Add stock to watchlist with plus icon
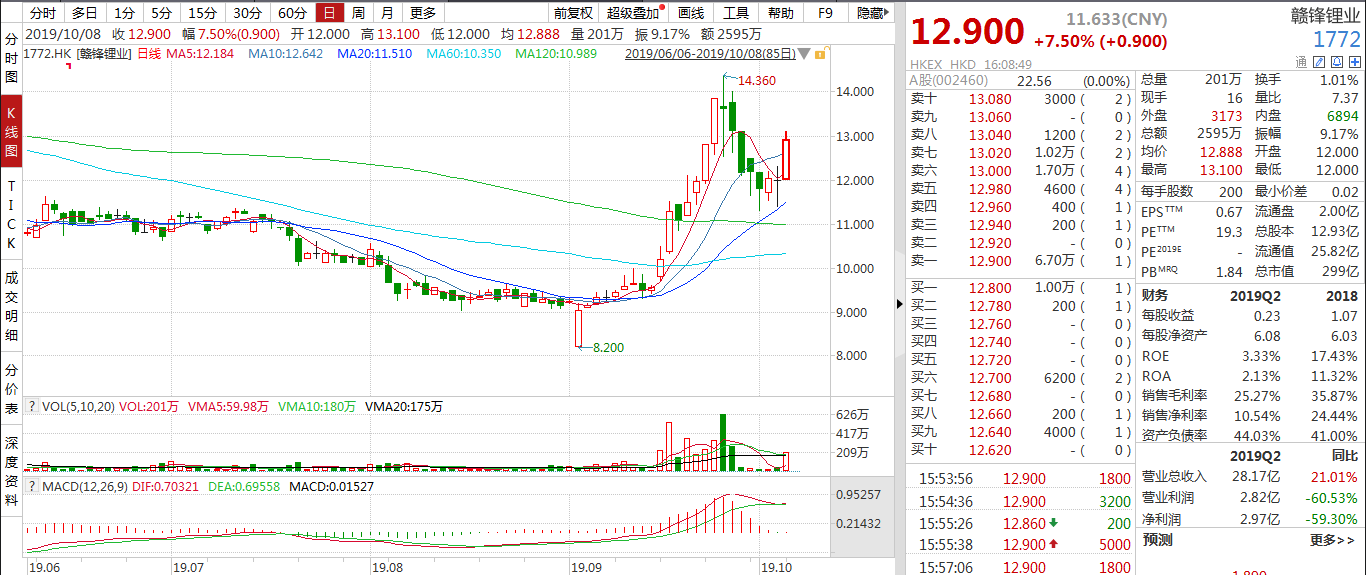 point(1354,62)
